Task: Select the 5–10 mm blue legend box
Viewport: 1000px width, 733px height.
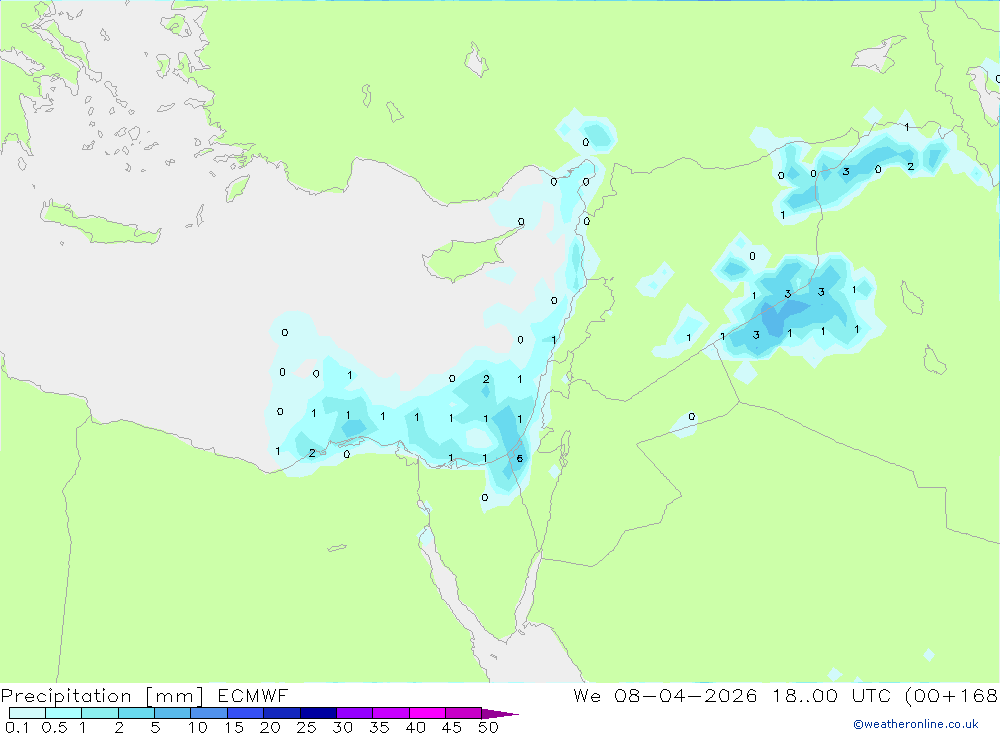Action: click(x=172, y=713)
